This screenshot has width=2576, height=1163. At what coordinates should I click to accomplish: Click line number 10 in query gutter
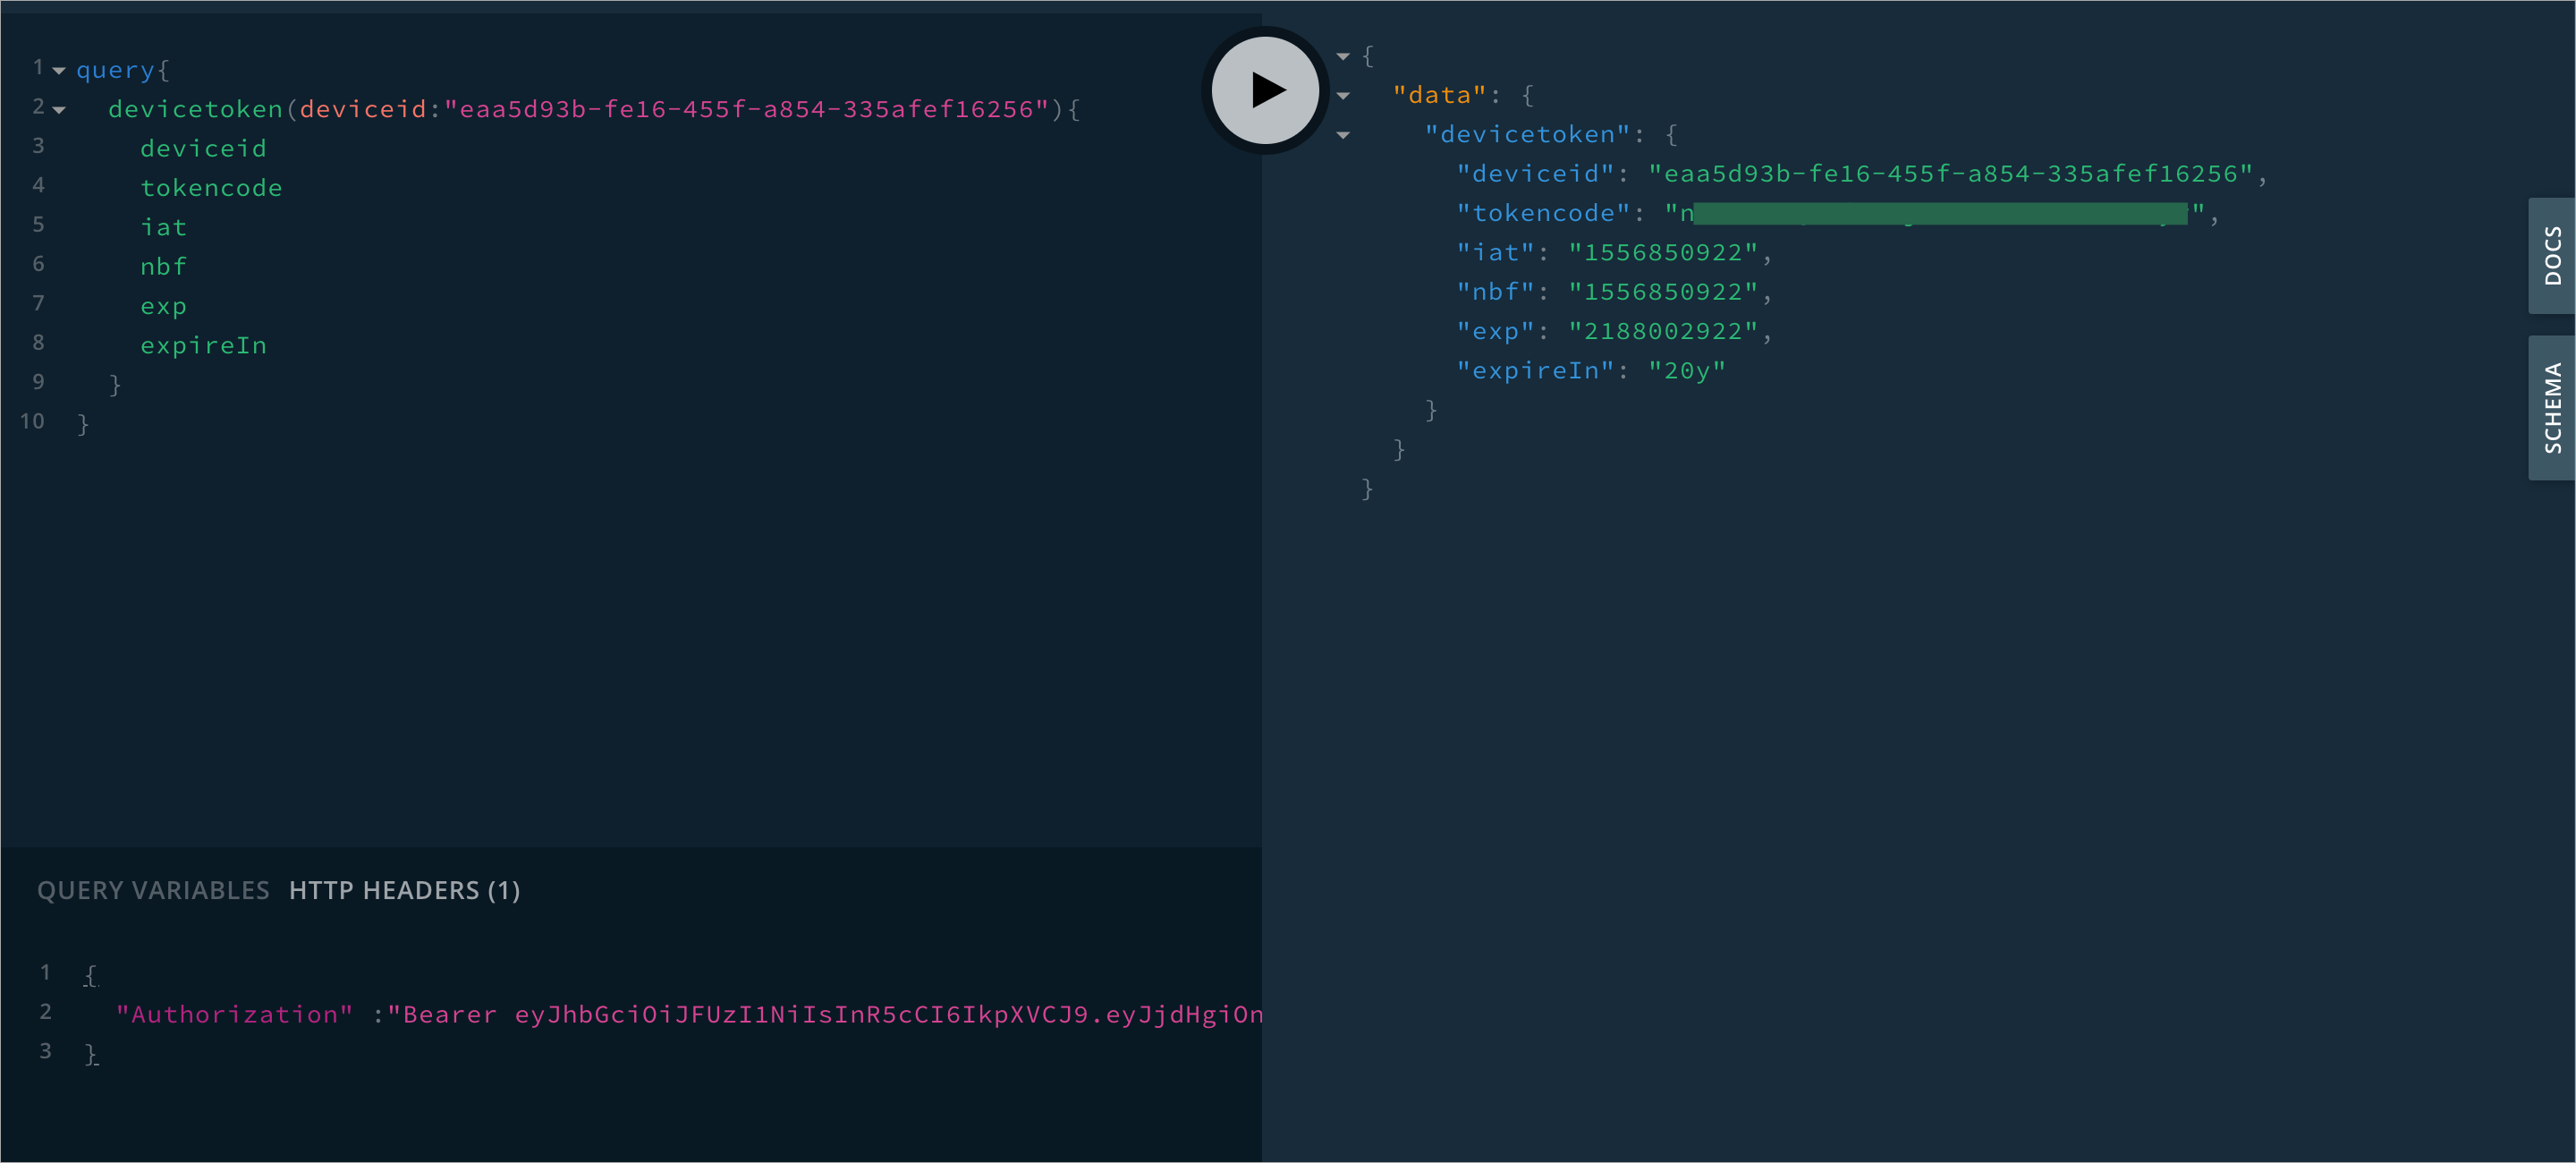[x=32, y=421]
